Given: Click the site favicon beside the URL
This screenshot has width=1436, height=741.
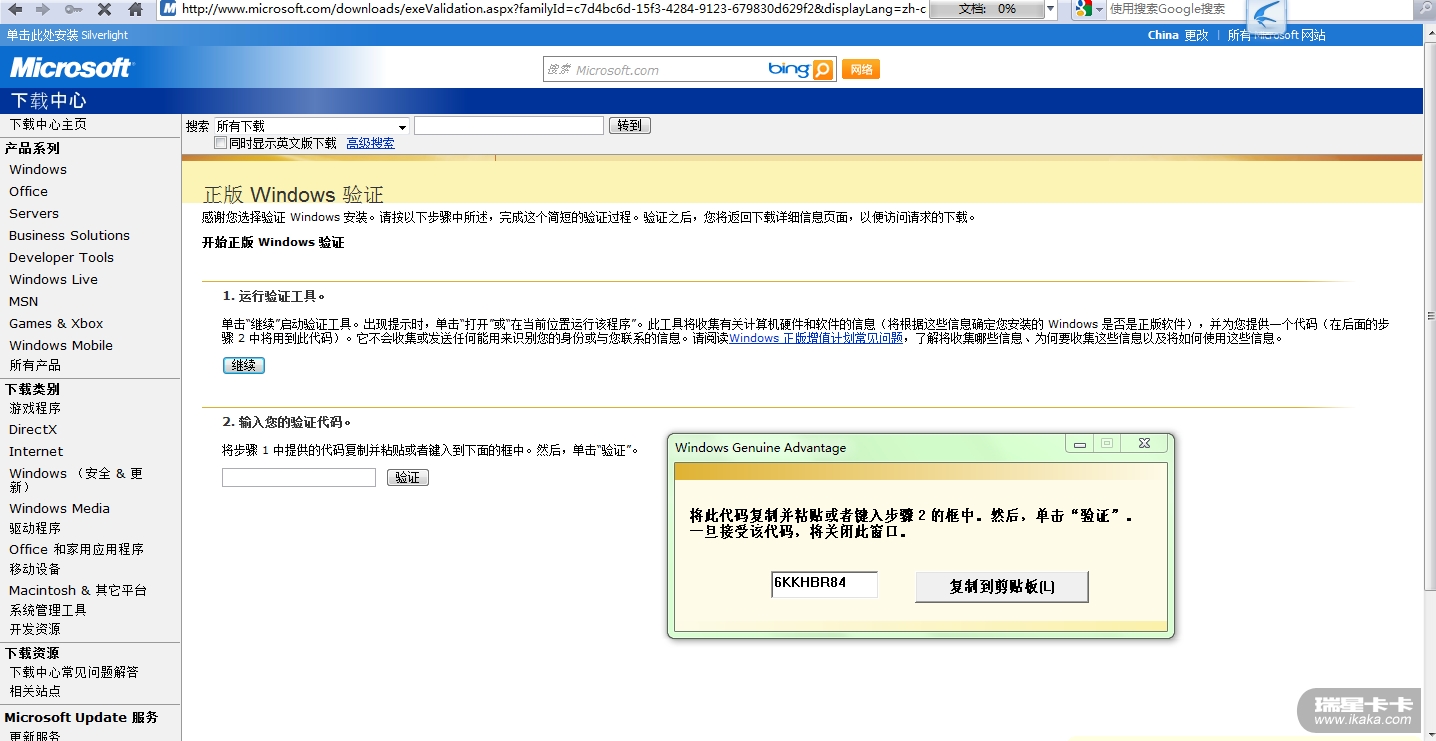Looking at the screenshot, I should pyautogui.click(x=169, y=9).
